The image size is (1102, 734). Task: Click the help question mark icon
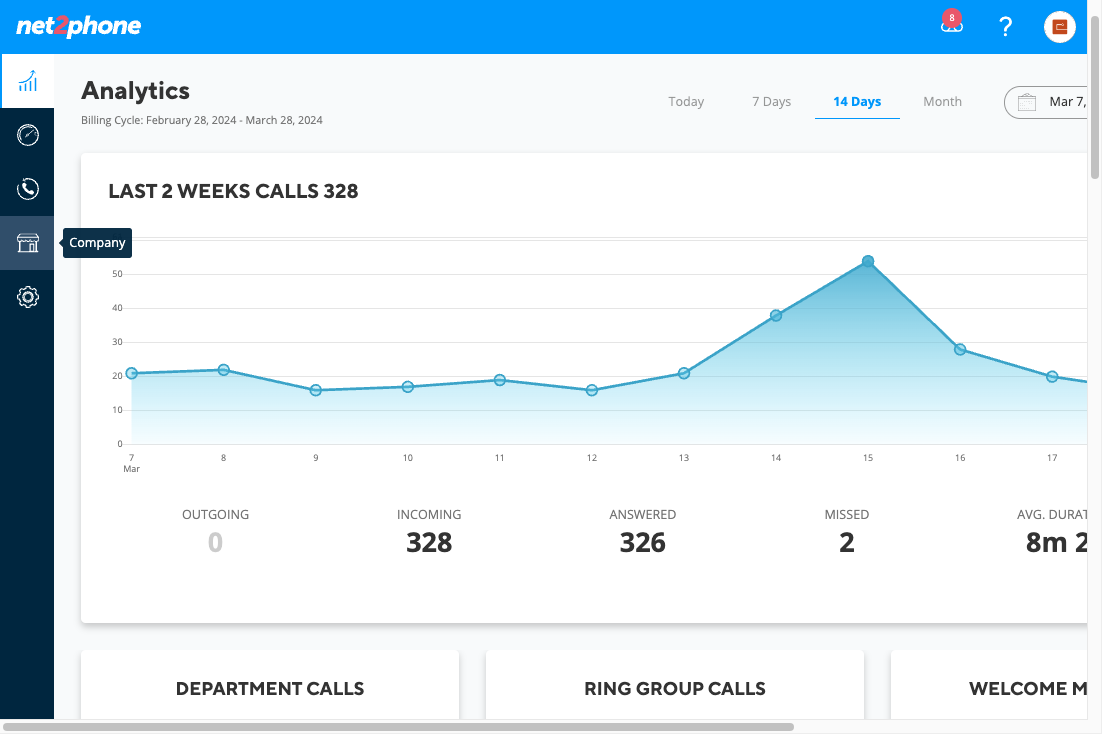tap(1006, 27)
